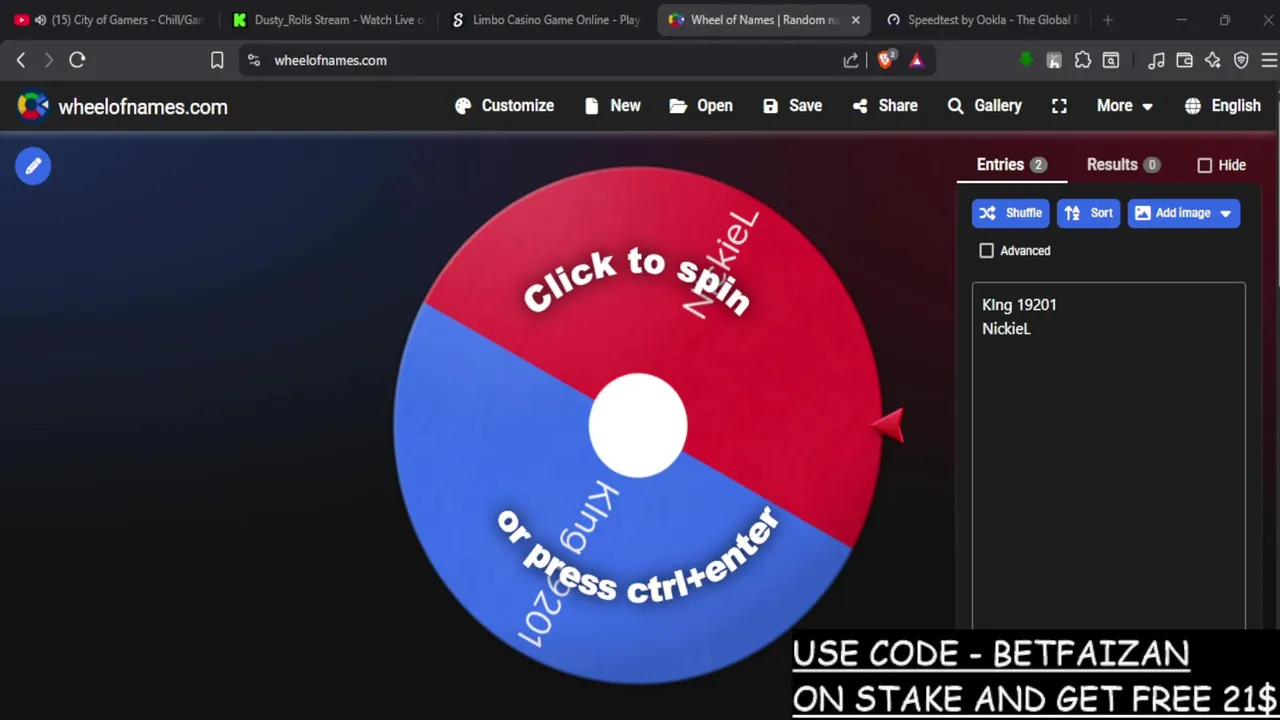
Task: Tick the Hide checkbox
Action: (x=1205, y=166)
